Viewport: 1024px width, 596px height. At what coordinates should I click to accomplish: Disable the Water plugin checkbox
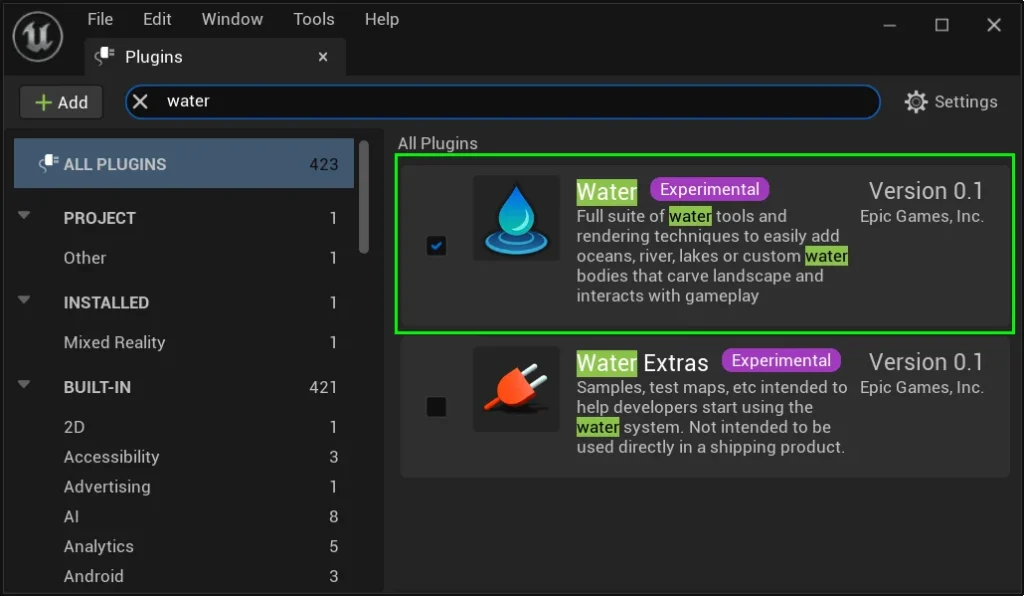pos(436,245)
